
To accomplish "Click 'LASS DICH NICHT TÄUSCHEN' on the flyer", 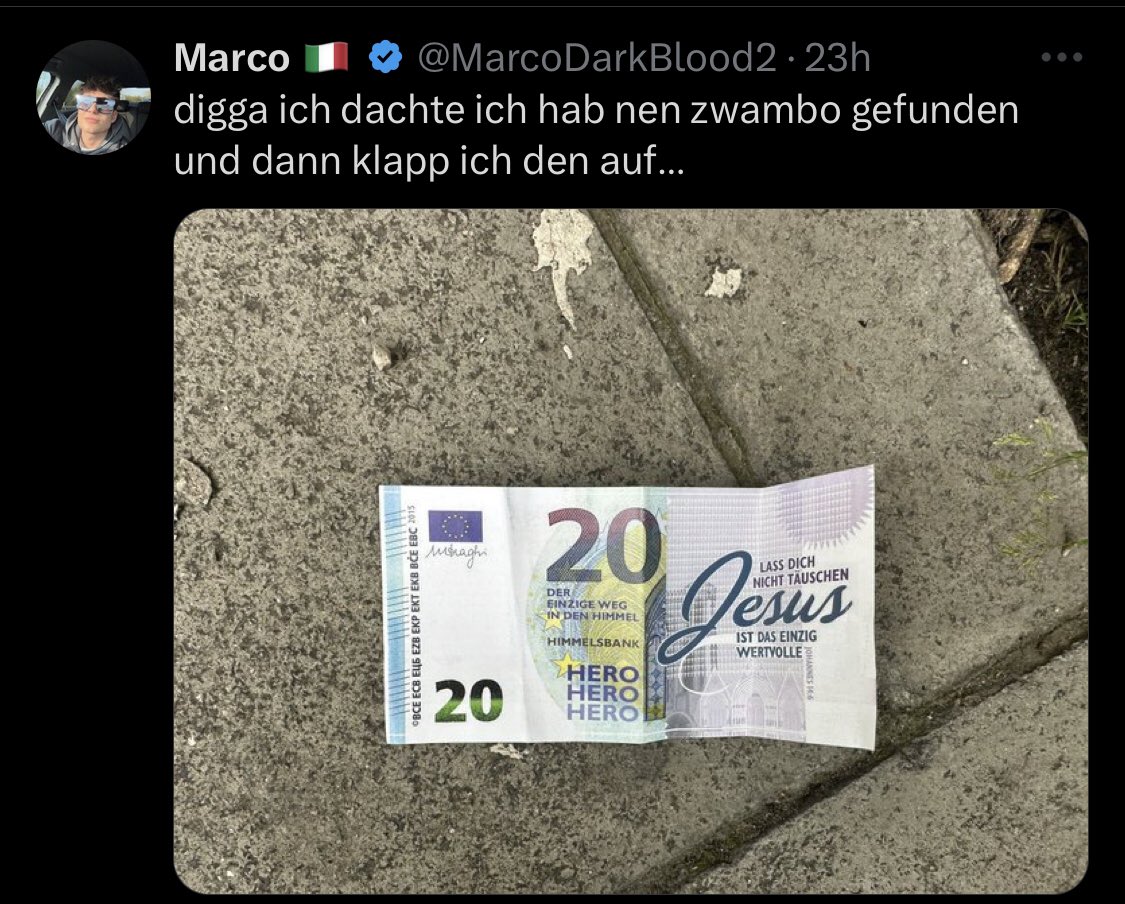I will click(800, 571).
